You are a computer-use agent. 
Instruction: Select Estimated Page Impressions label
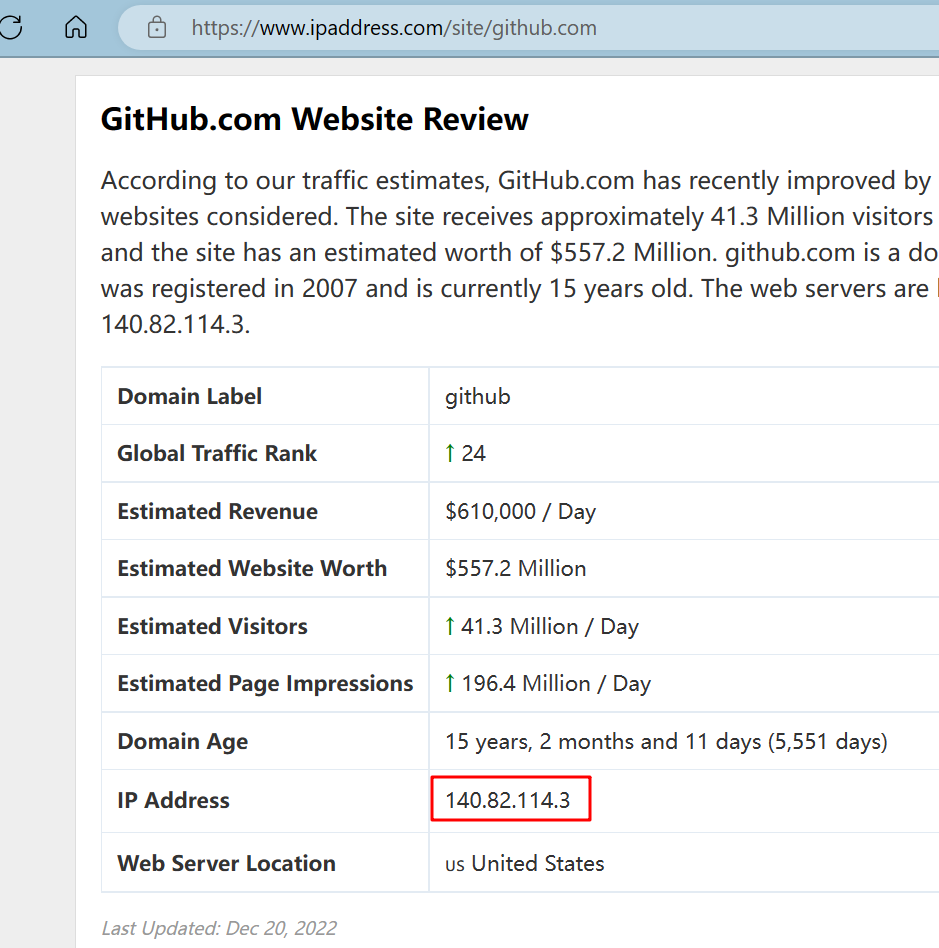tap(265, 684)
